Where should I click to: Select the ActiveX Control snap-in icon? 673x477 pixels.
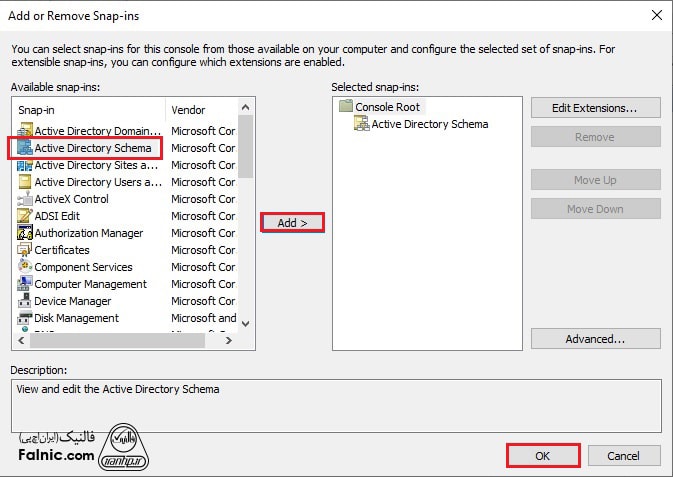pos(25,199)
